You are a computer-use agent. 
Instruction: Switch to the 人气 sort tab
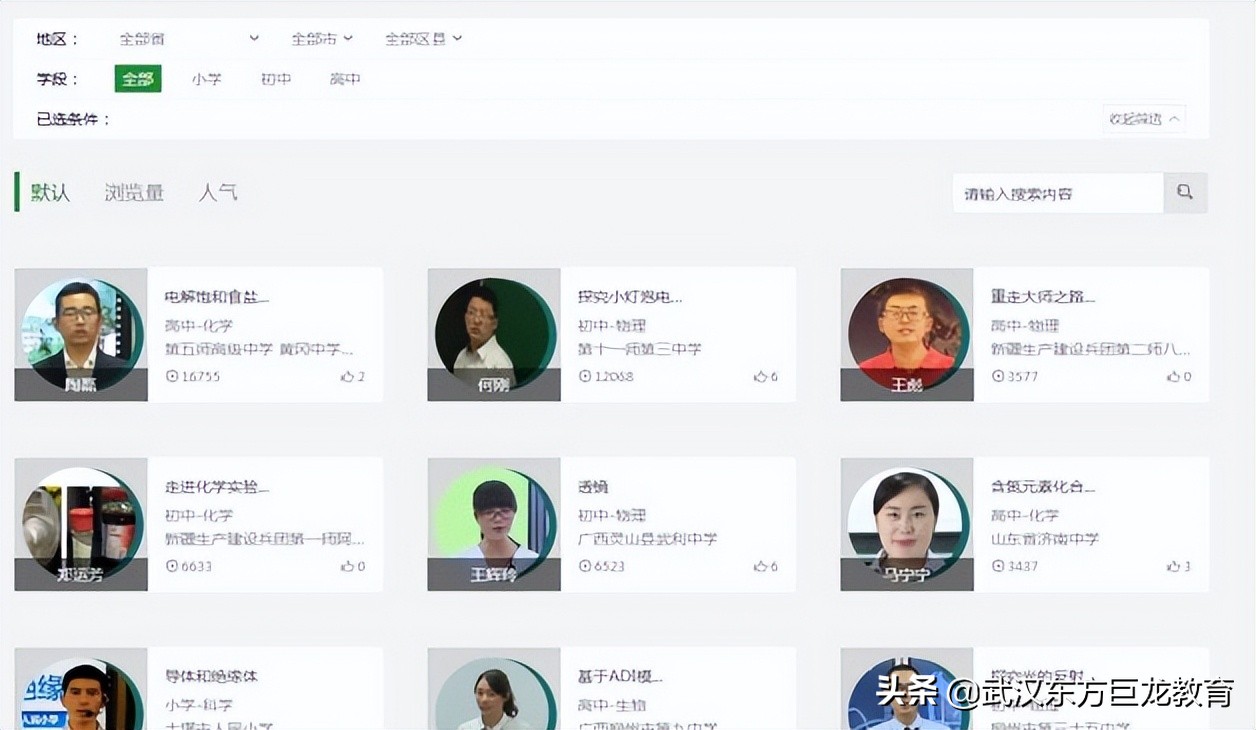click(x=217, y=192)
